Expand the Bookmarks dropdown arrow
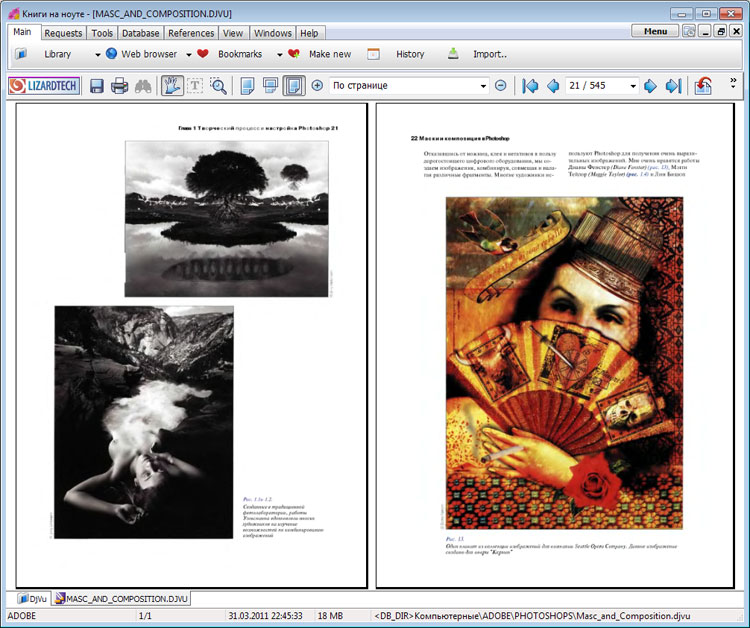This screenshot has width=750, height=628. (279, 55)
